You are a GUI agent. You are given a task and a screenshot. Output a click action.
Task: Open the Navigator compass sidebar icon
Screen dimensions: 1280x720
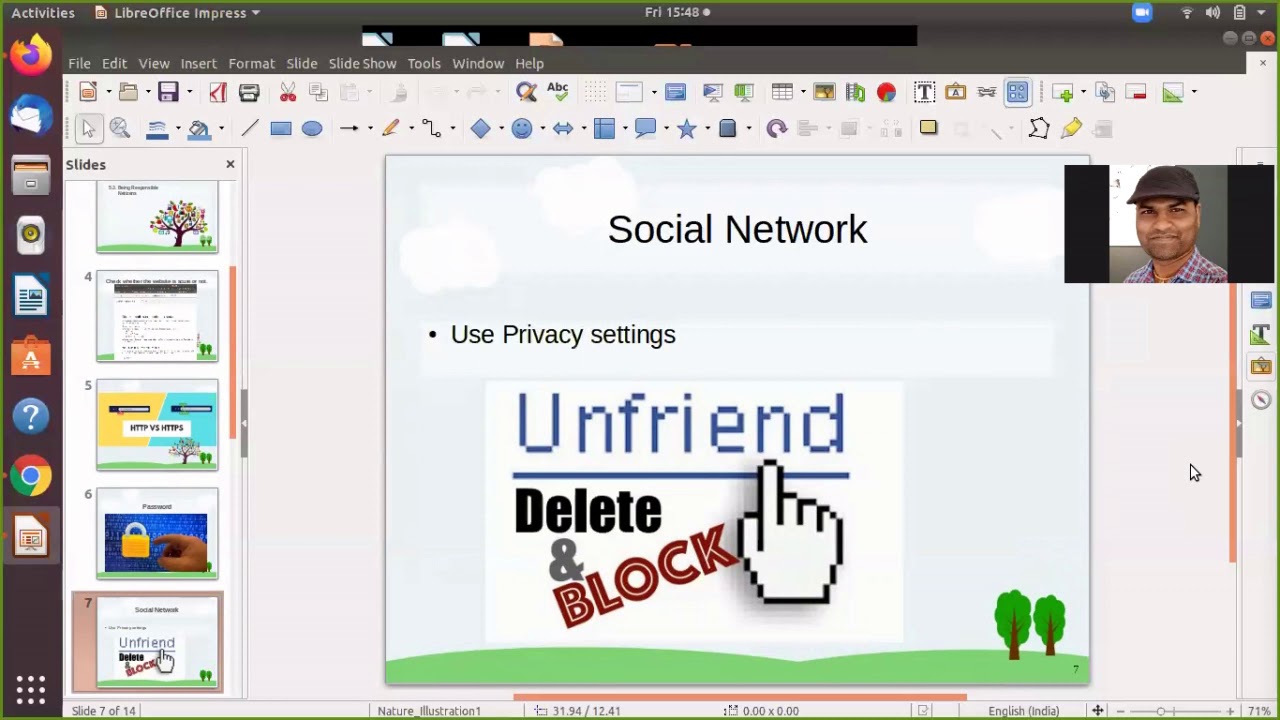1260,400
